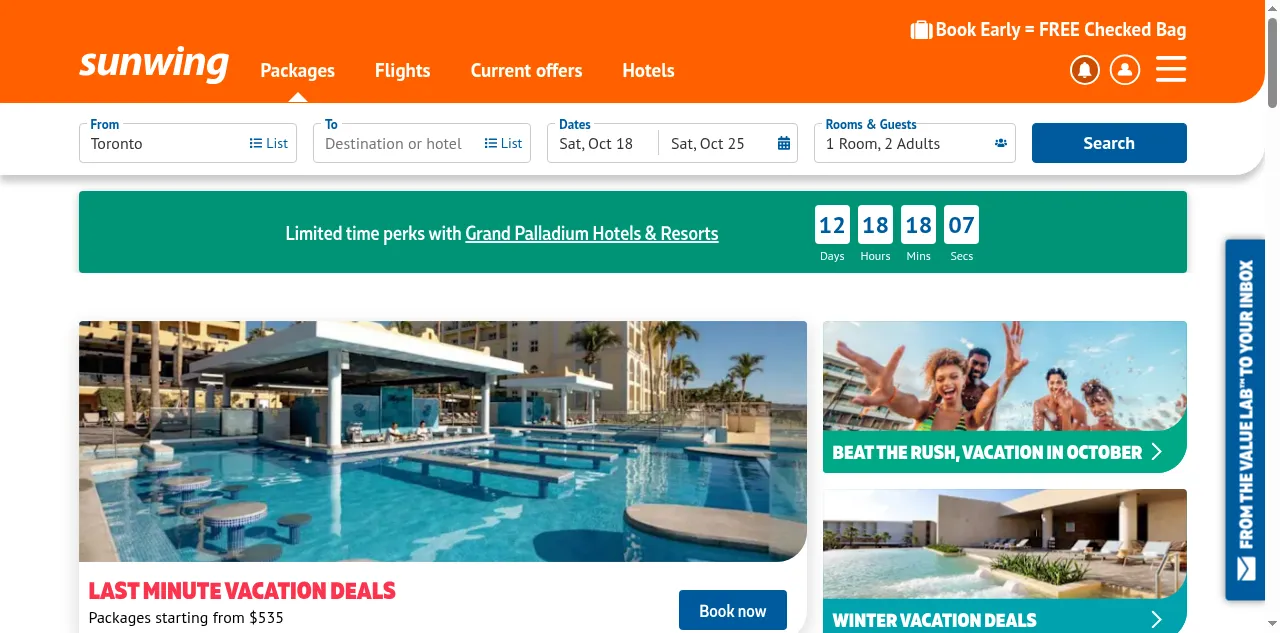Open the From departure List dropdown
This screenshot has width=1280, height=633.
pyautogui.click(x=269, y=143)
